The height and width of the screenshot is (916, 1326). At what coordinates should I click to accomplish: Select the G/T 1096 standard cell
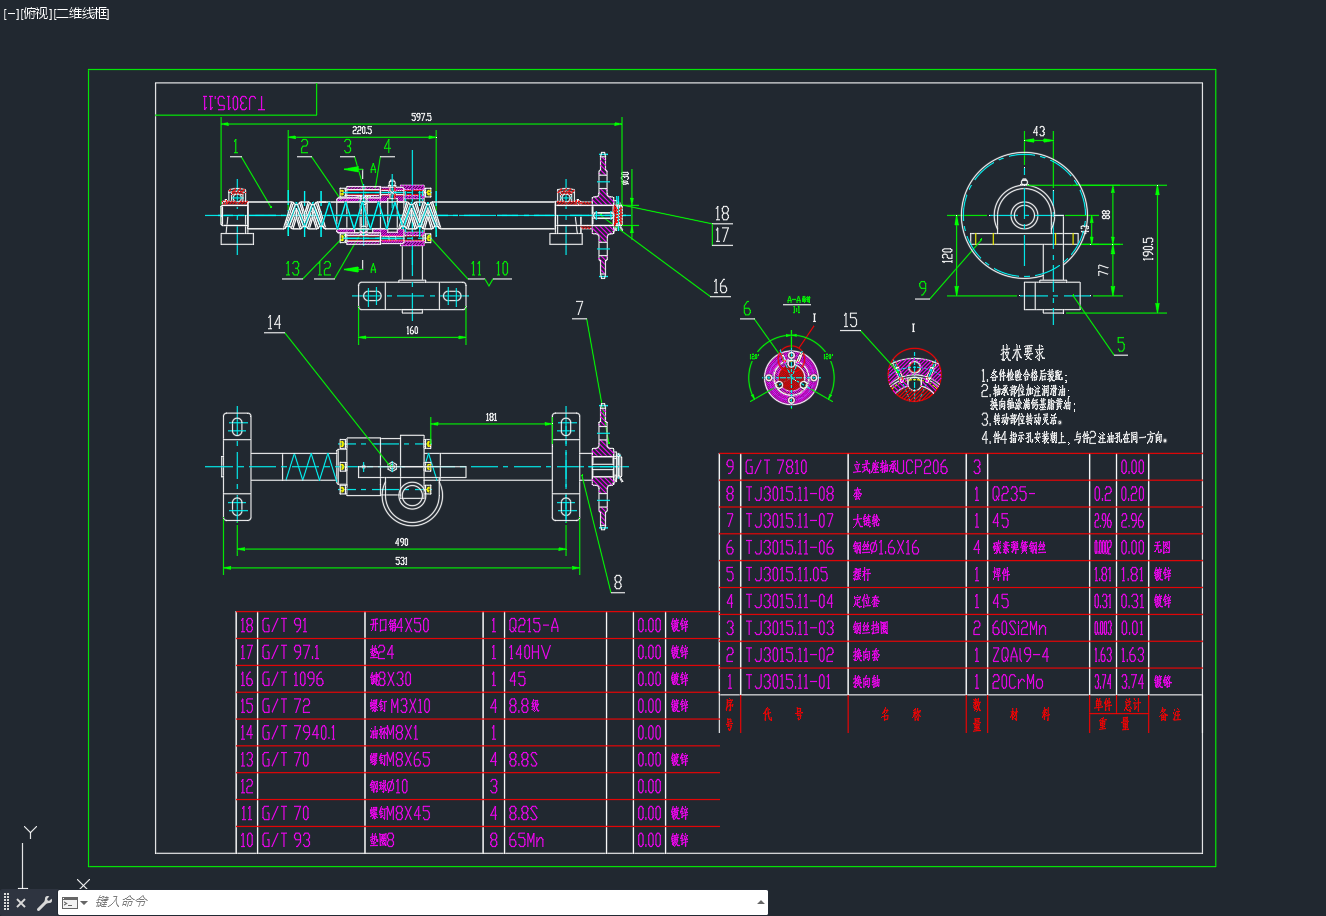click(x=293, y=679)
